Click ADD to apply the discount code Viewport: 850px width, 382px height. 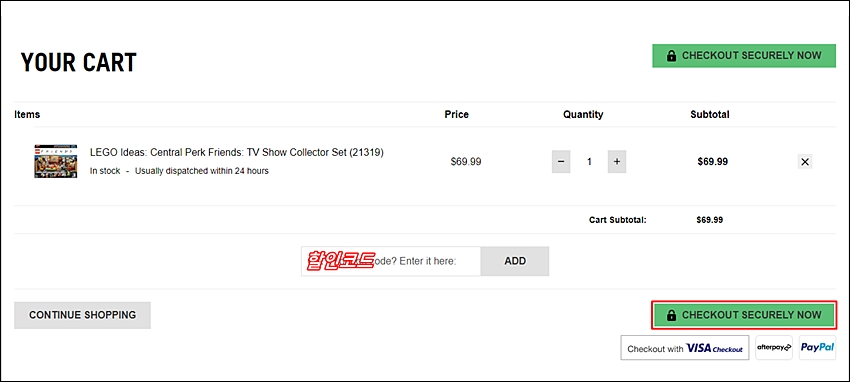pyautogui.click(x=515, y=261)
